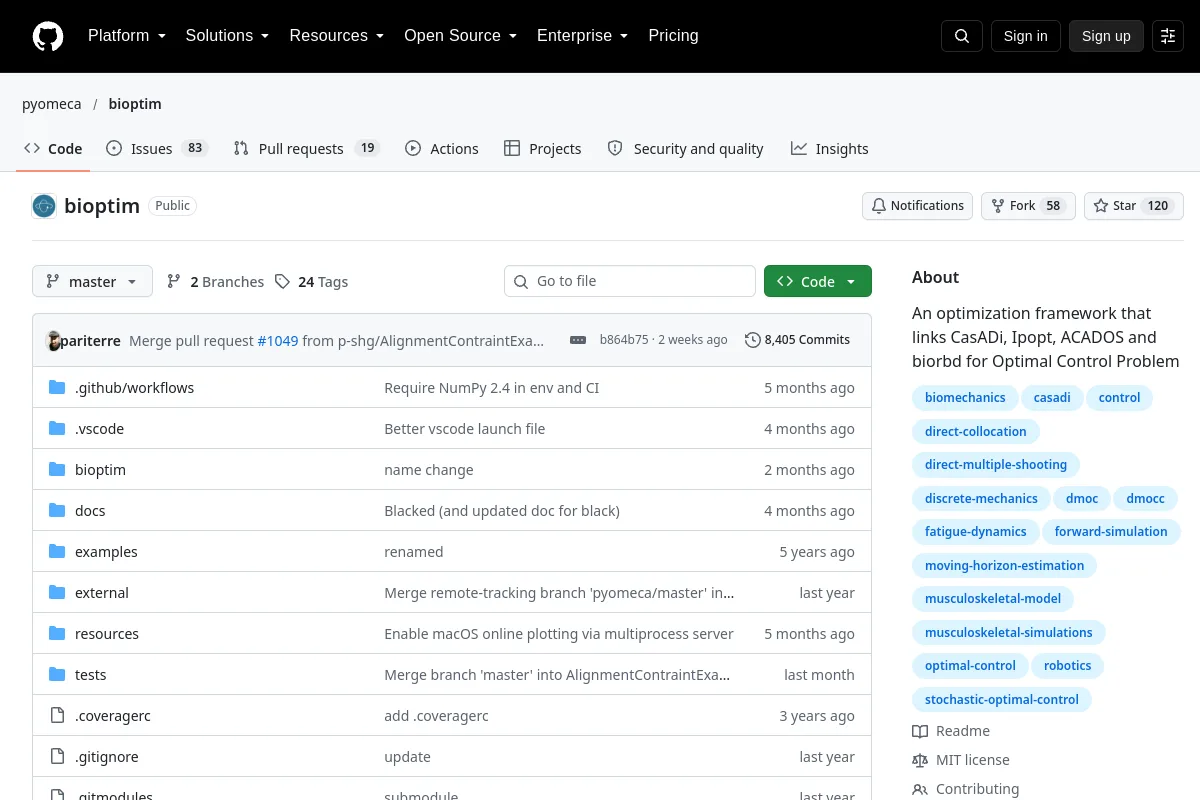Open commit hash b864b75
The height and width of the screenshot is (800, 1200).
pyautogui.click(x=624, y=340)
